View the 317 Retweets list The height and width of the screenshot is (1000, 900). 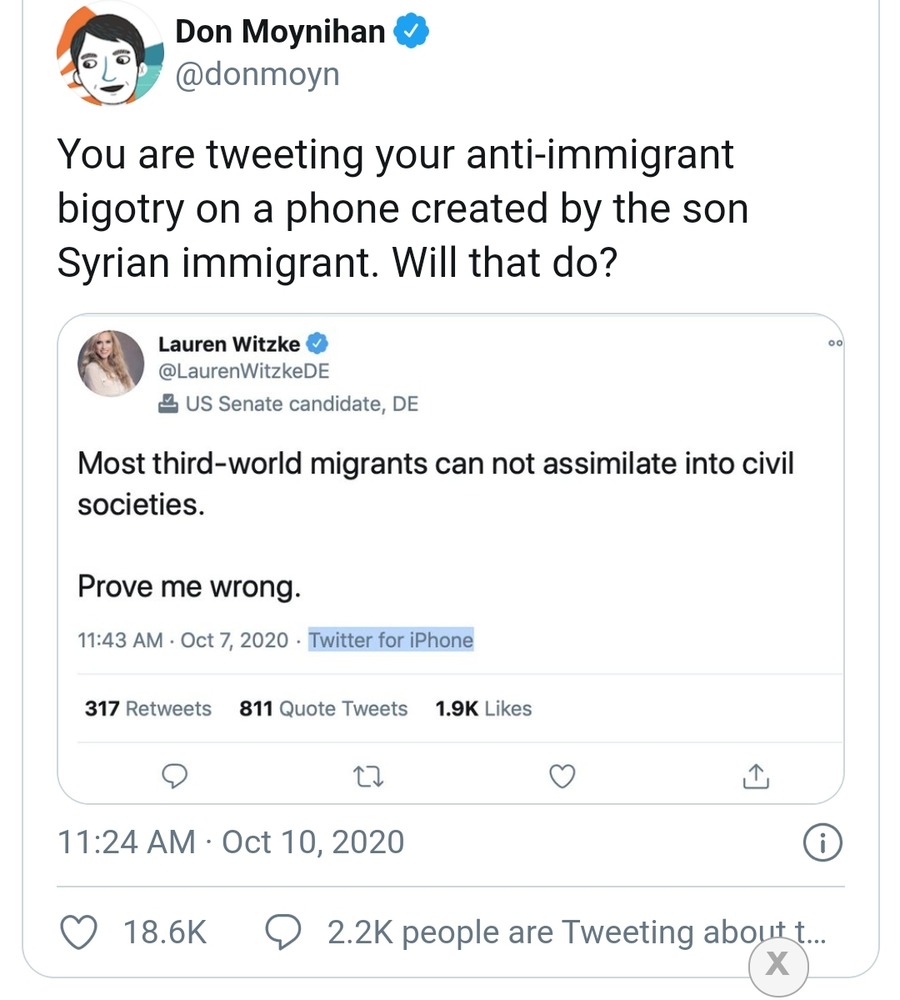148,709
